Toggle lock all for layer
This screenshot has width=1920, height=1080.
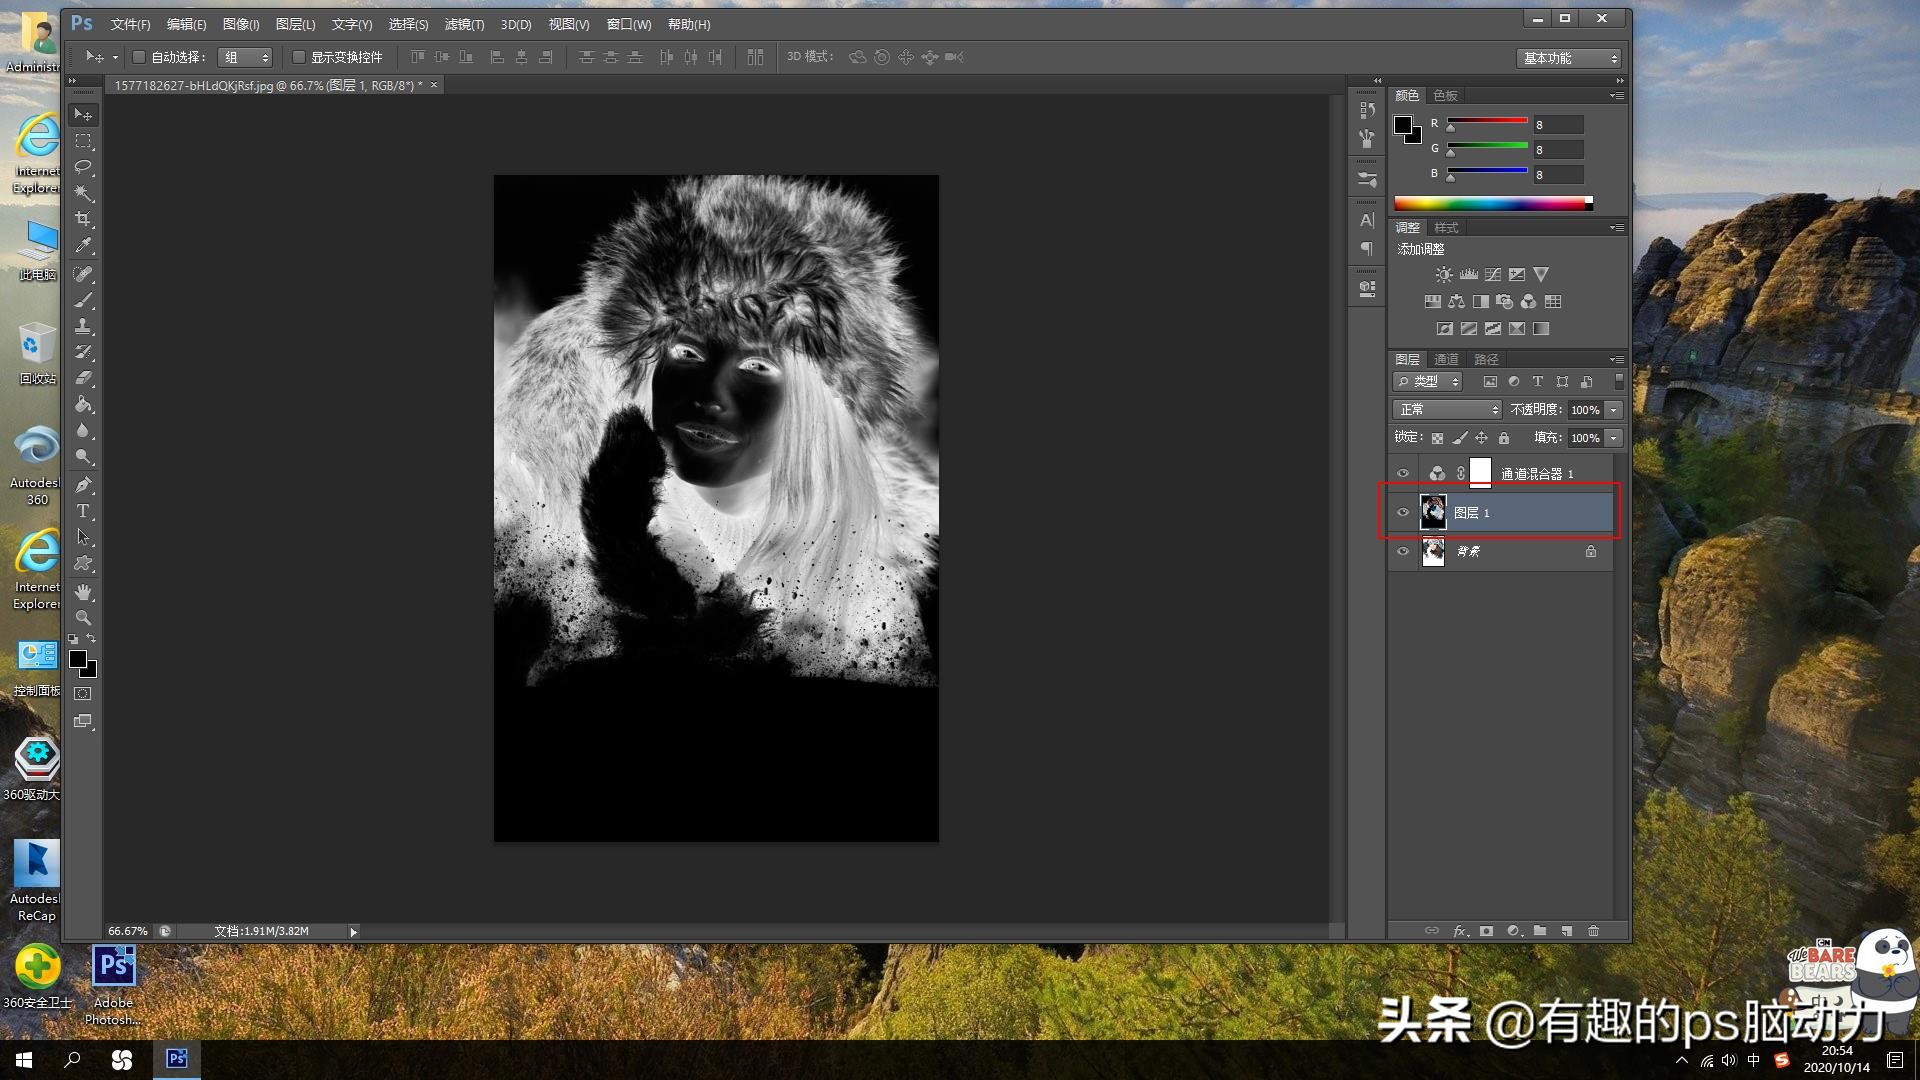[x=1503, y=438]
